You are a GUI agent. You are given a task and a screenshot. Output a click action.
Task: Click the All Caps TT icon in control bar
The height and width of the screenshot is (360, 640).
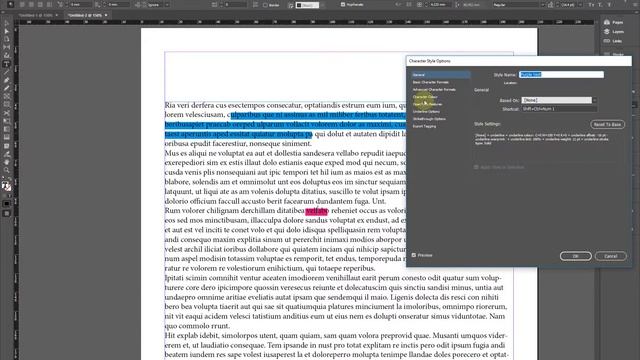591,5
